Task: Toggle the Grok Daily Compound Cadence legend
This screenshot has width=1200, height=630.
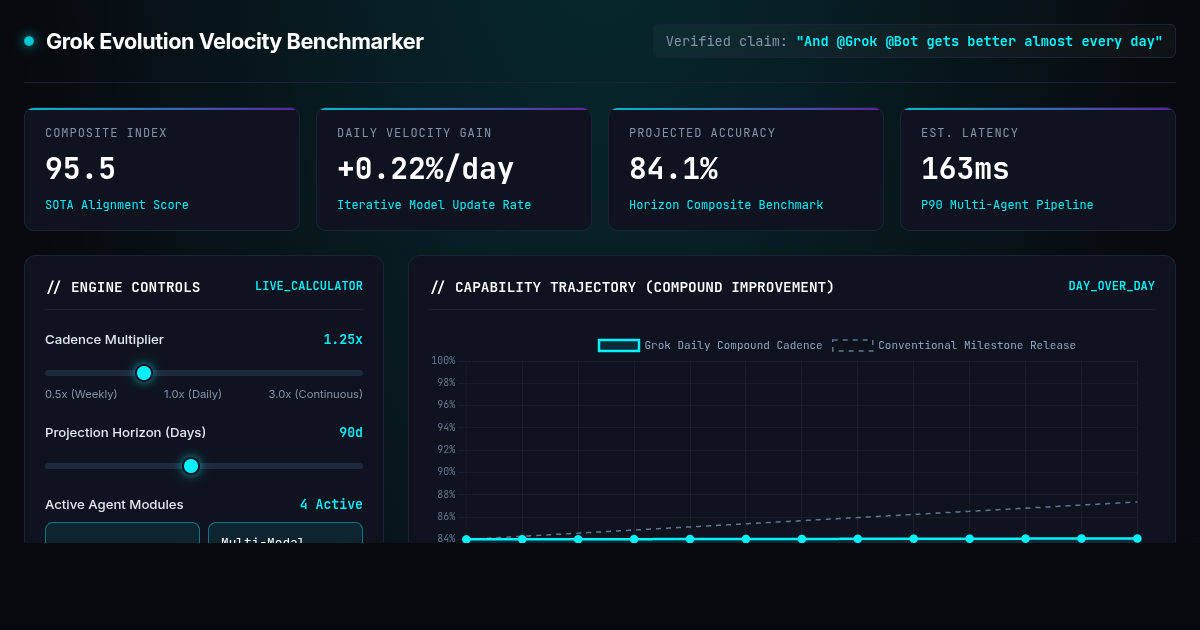Action: pyautogui.click(x=710, y=345)
